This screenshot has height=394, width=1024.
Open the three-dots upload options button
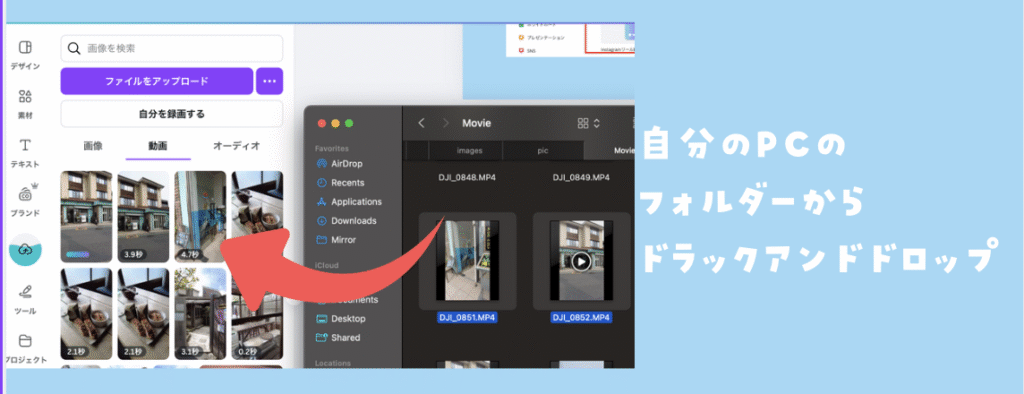tap(270, 81)
